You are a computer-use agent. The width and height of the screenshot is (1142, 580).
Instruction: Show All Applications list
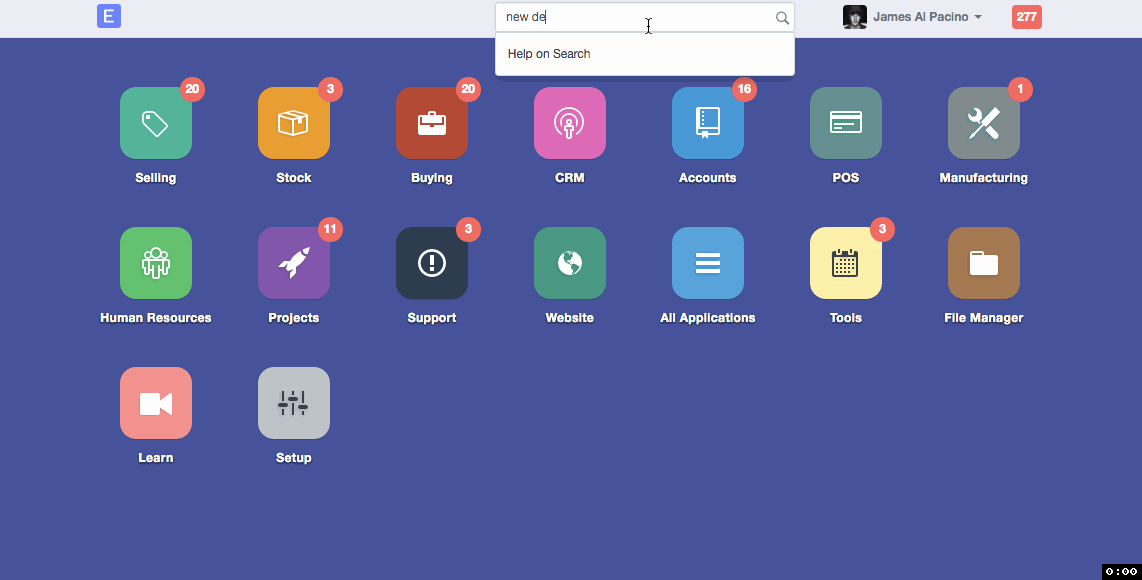[x=708, y=263]
